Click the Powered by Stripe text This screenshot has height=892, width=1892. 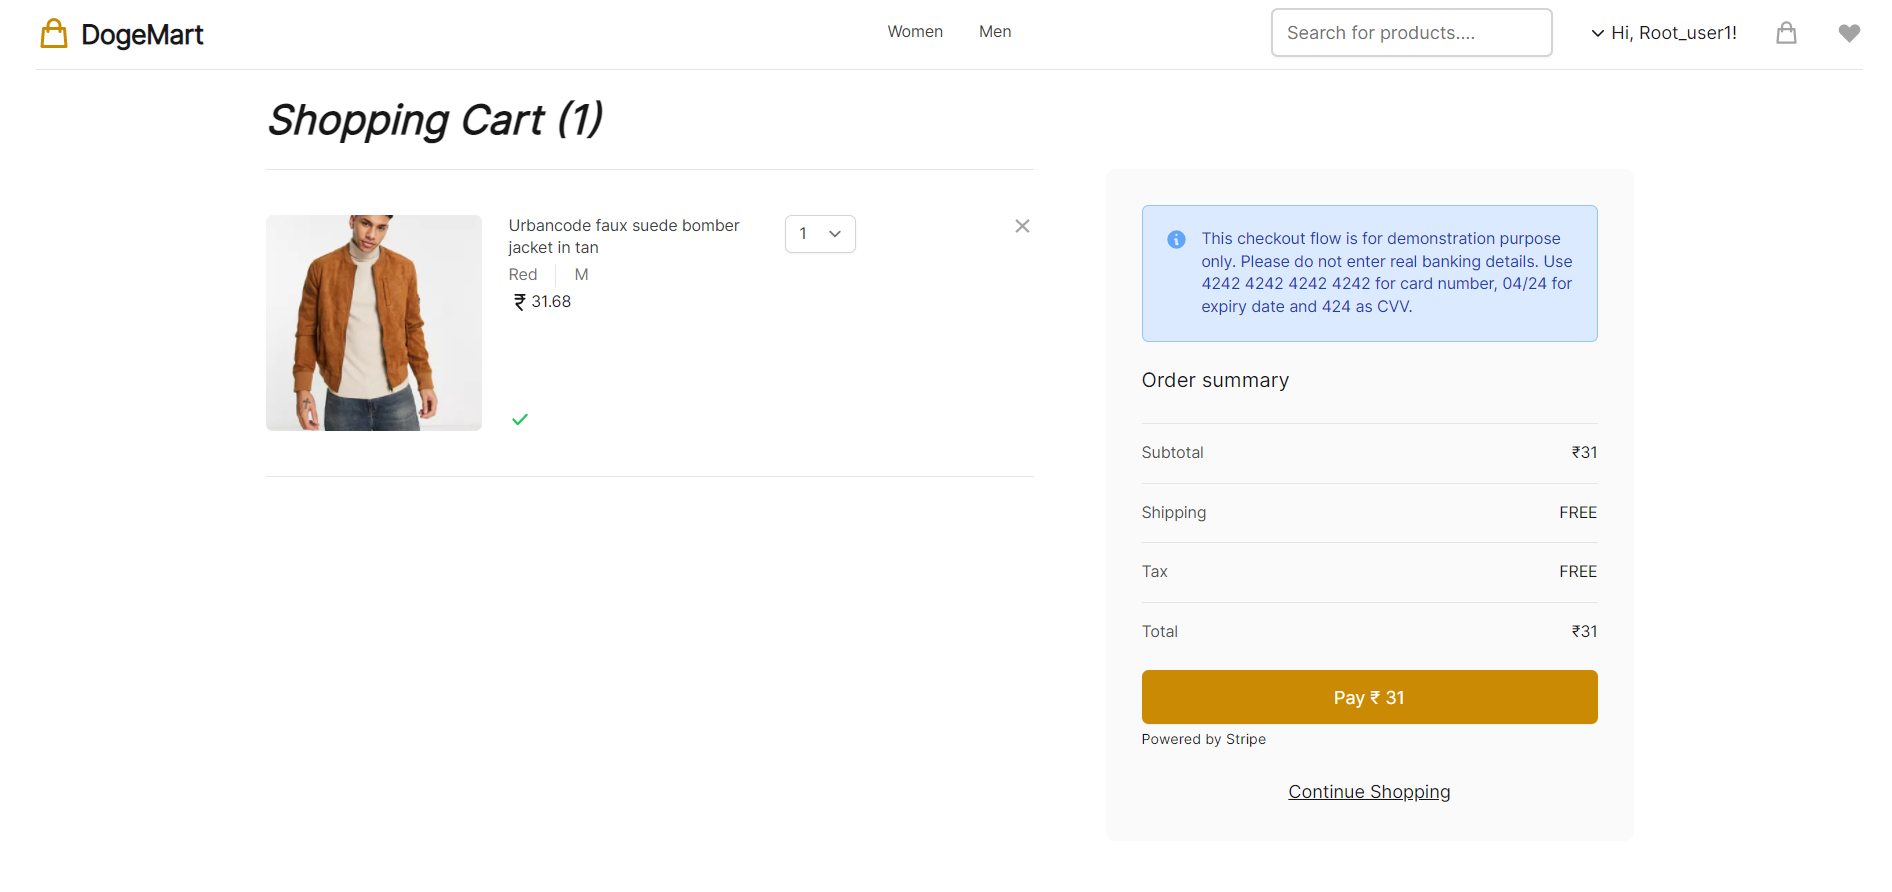coord(1203,740)
